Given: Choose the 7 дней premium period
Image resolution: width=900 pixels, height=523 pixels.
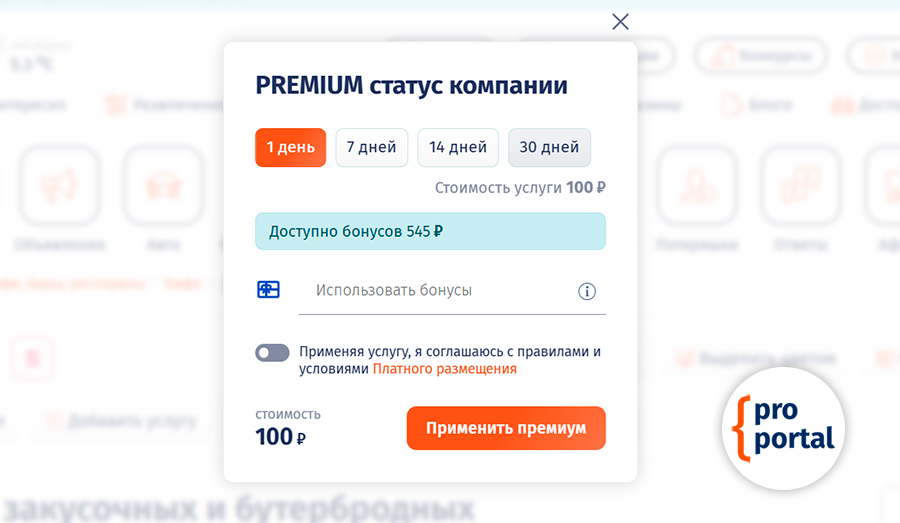Looking at the screenshot, I should tap(371, 147).
